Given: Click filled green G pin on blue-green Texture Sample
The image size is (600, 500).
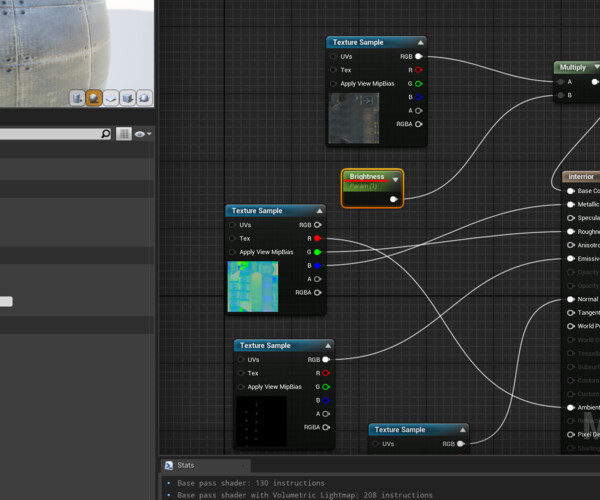Looking at the screenshot, I should [317, 252].
